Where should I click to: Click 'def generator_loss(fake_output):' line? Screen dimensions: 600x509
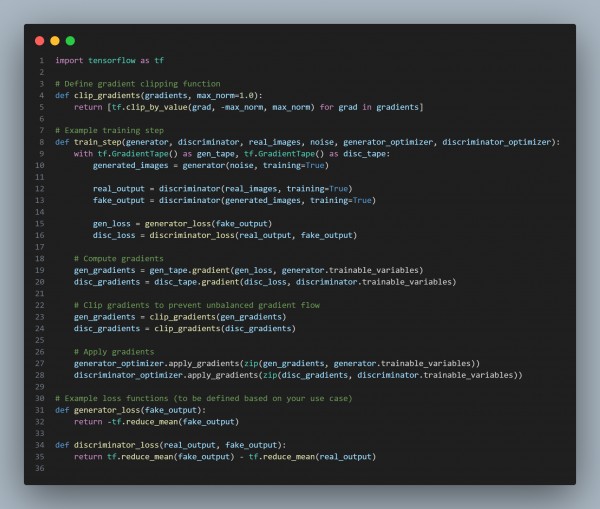(130, 410)
